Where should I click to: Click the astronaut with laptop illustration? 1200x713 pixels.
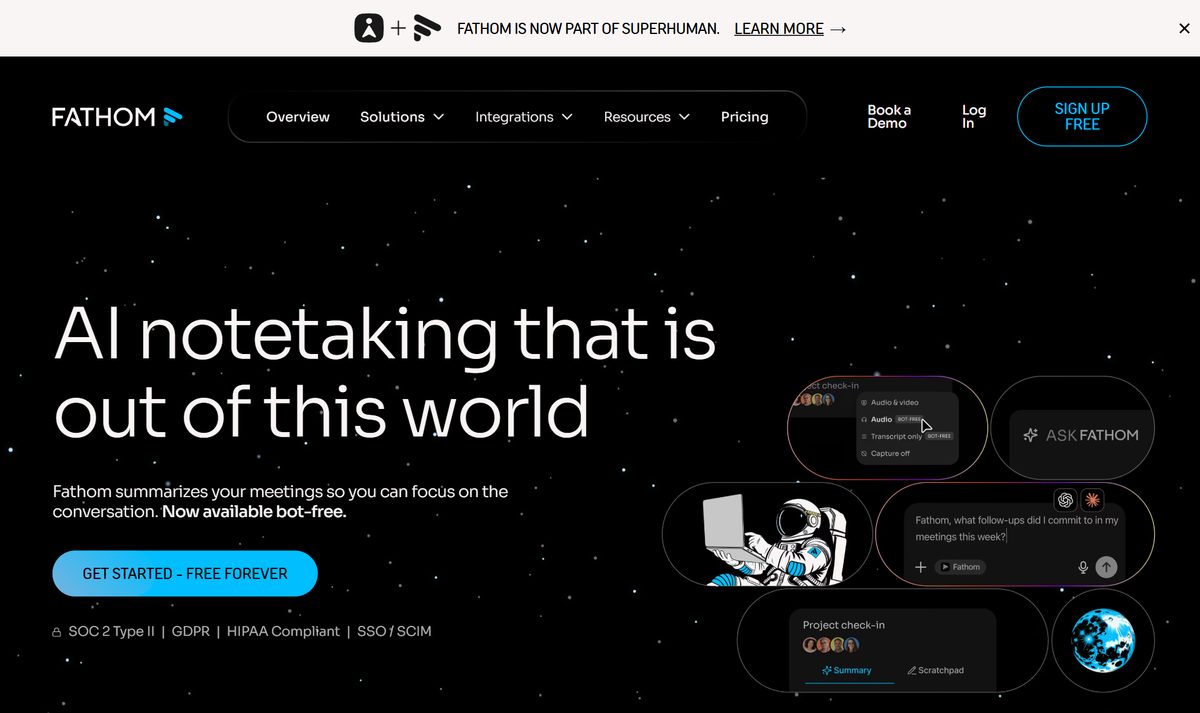point(774,539)
